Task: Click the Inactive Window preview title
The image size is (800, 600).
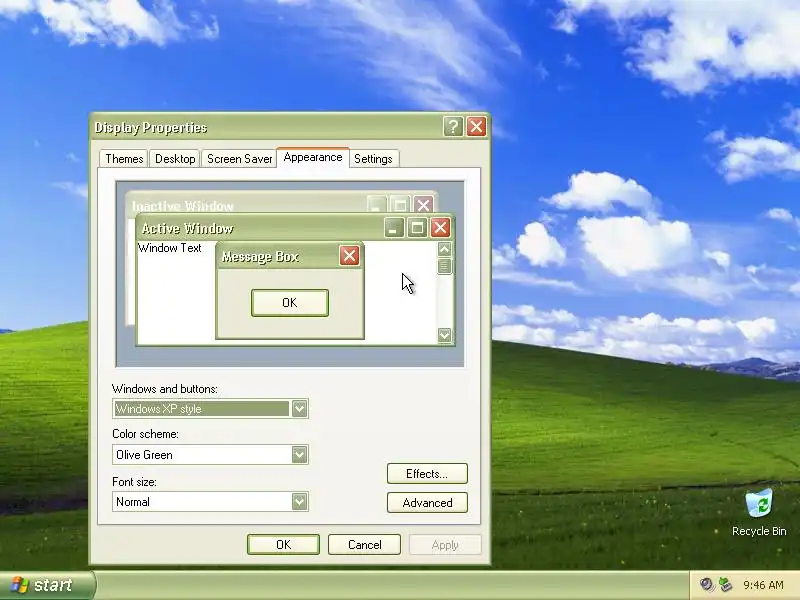Action: point(183,206)
